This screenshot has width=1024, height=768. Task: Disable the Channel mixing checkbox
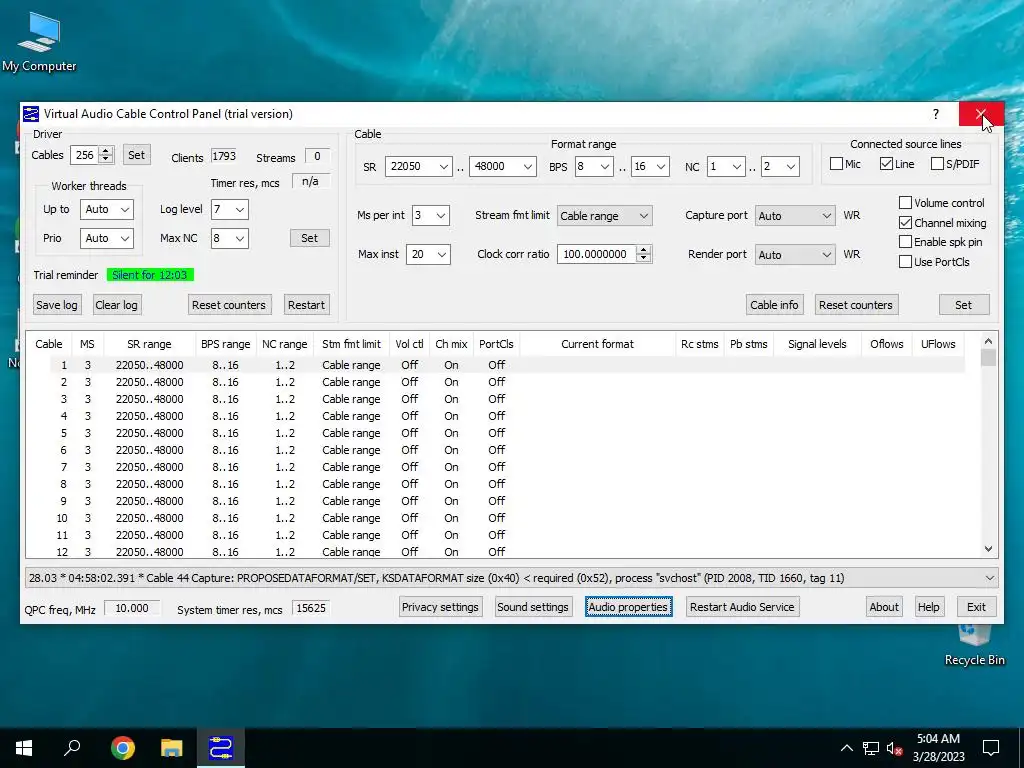click(x=905, y=223)
